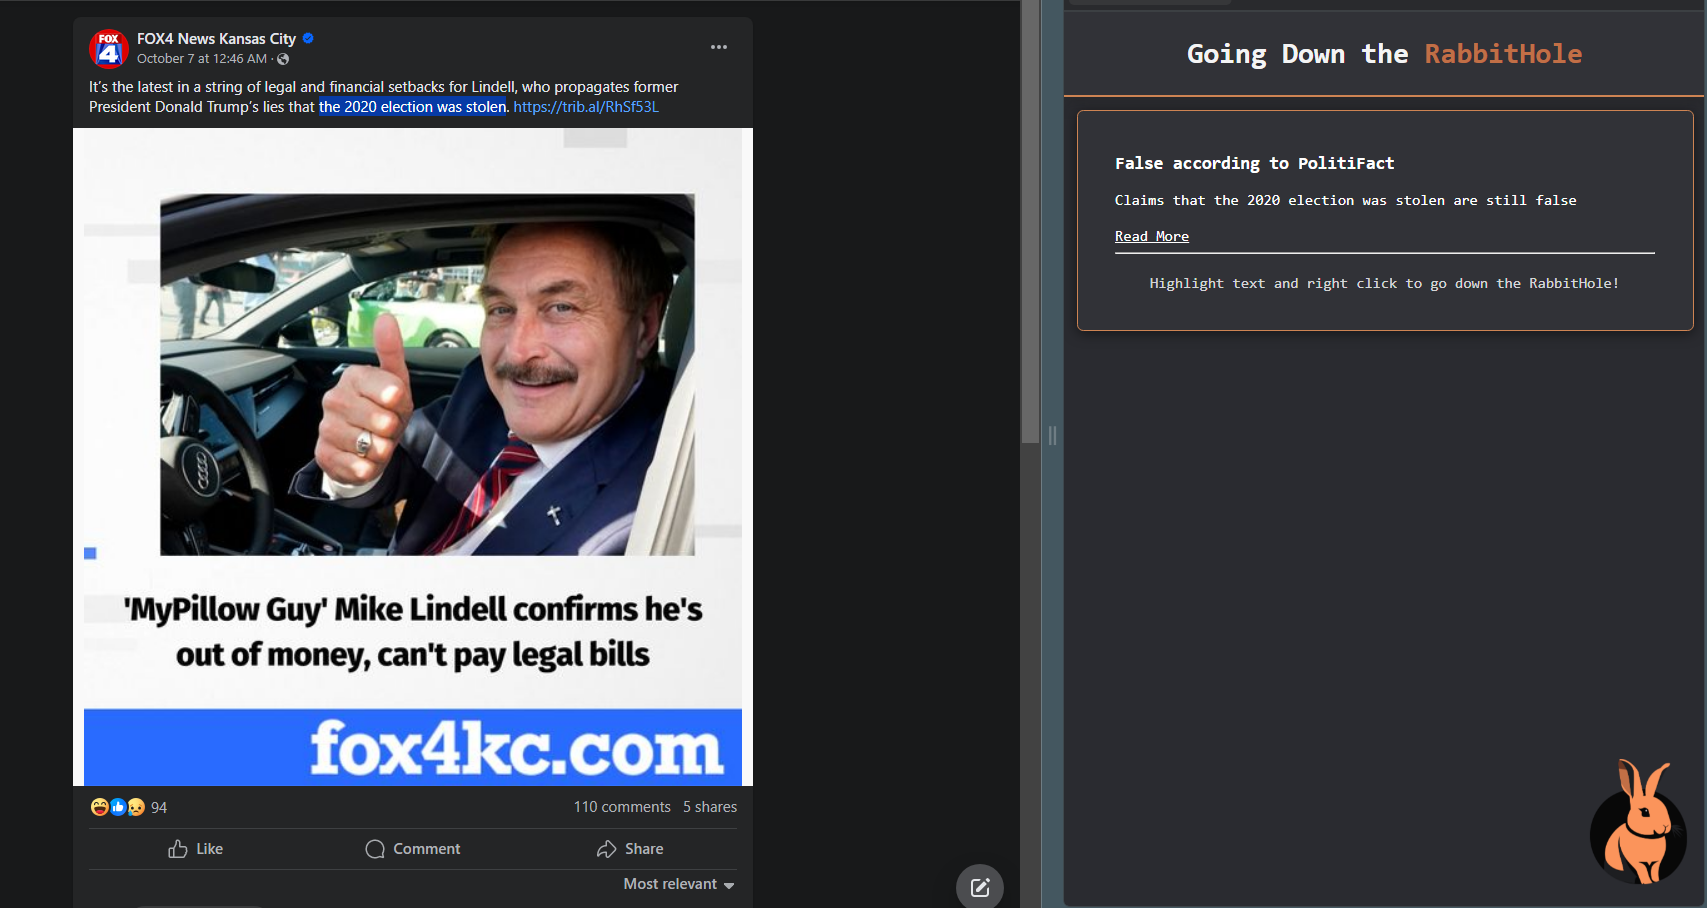Click the page vertical scrollbar thumb

(x=1030, y=222)
